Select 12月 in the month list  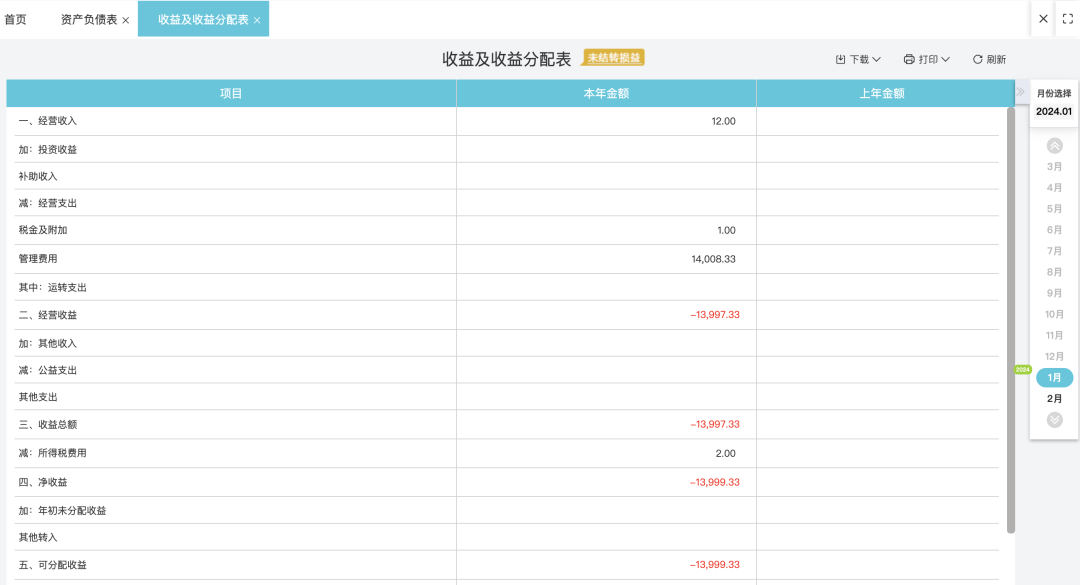coord(1055,356)
